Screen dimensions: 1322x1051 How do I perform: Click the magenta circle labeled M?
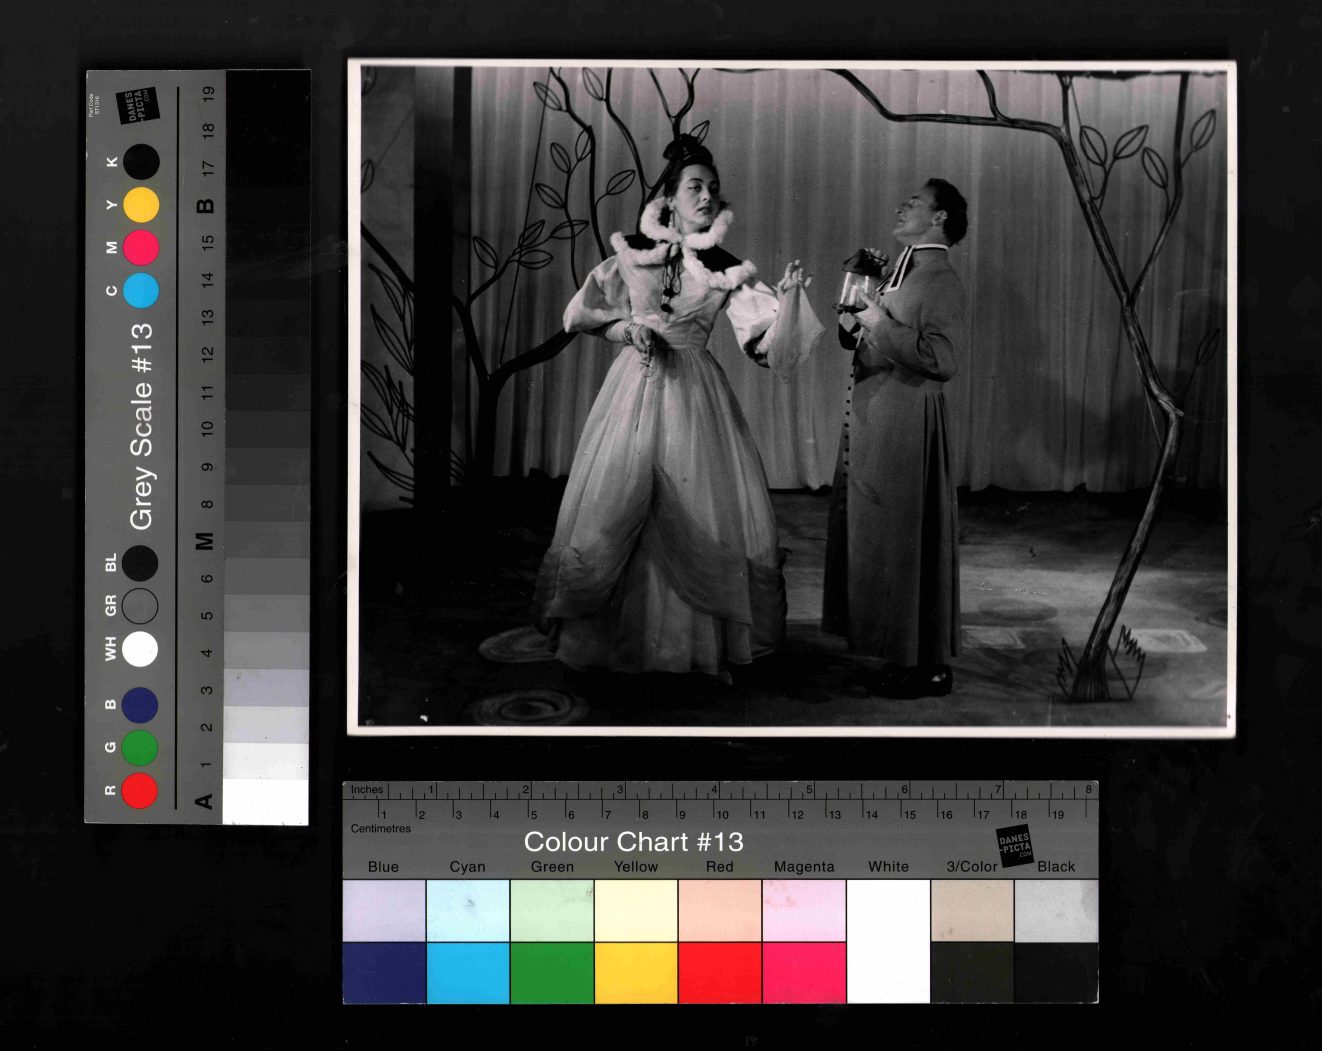click(141, 247)
